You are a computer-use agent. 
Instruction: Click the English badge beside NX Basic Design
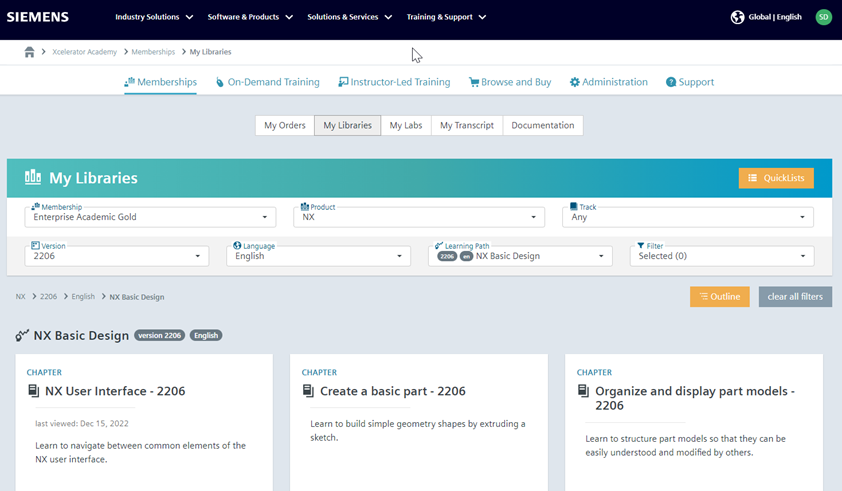point(206,335)
